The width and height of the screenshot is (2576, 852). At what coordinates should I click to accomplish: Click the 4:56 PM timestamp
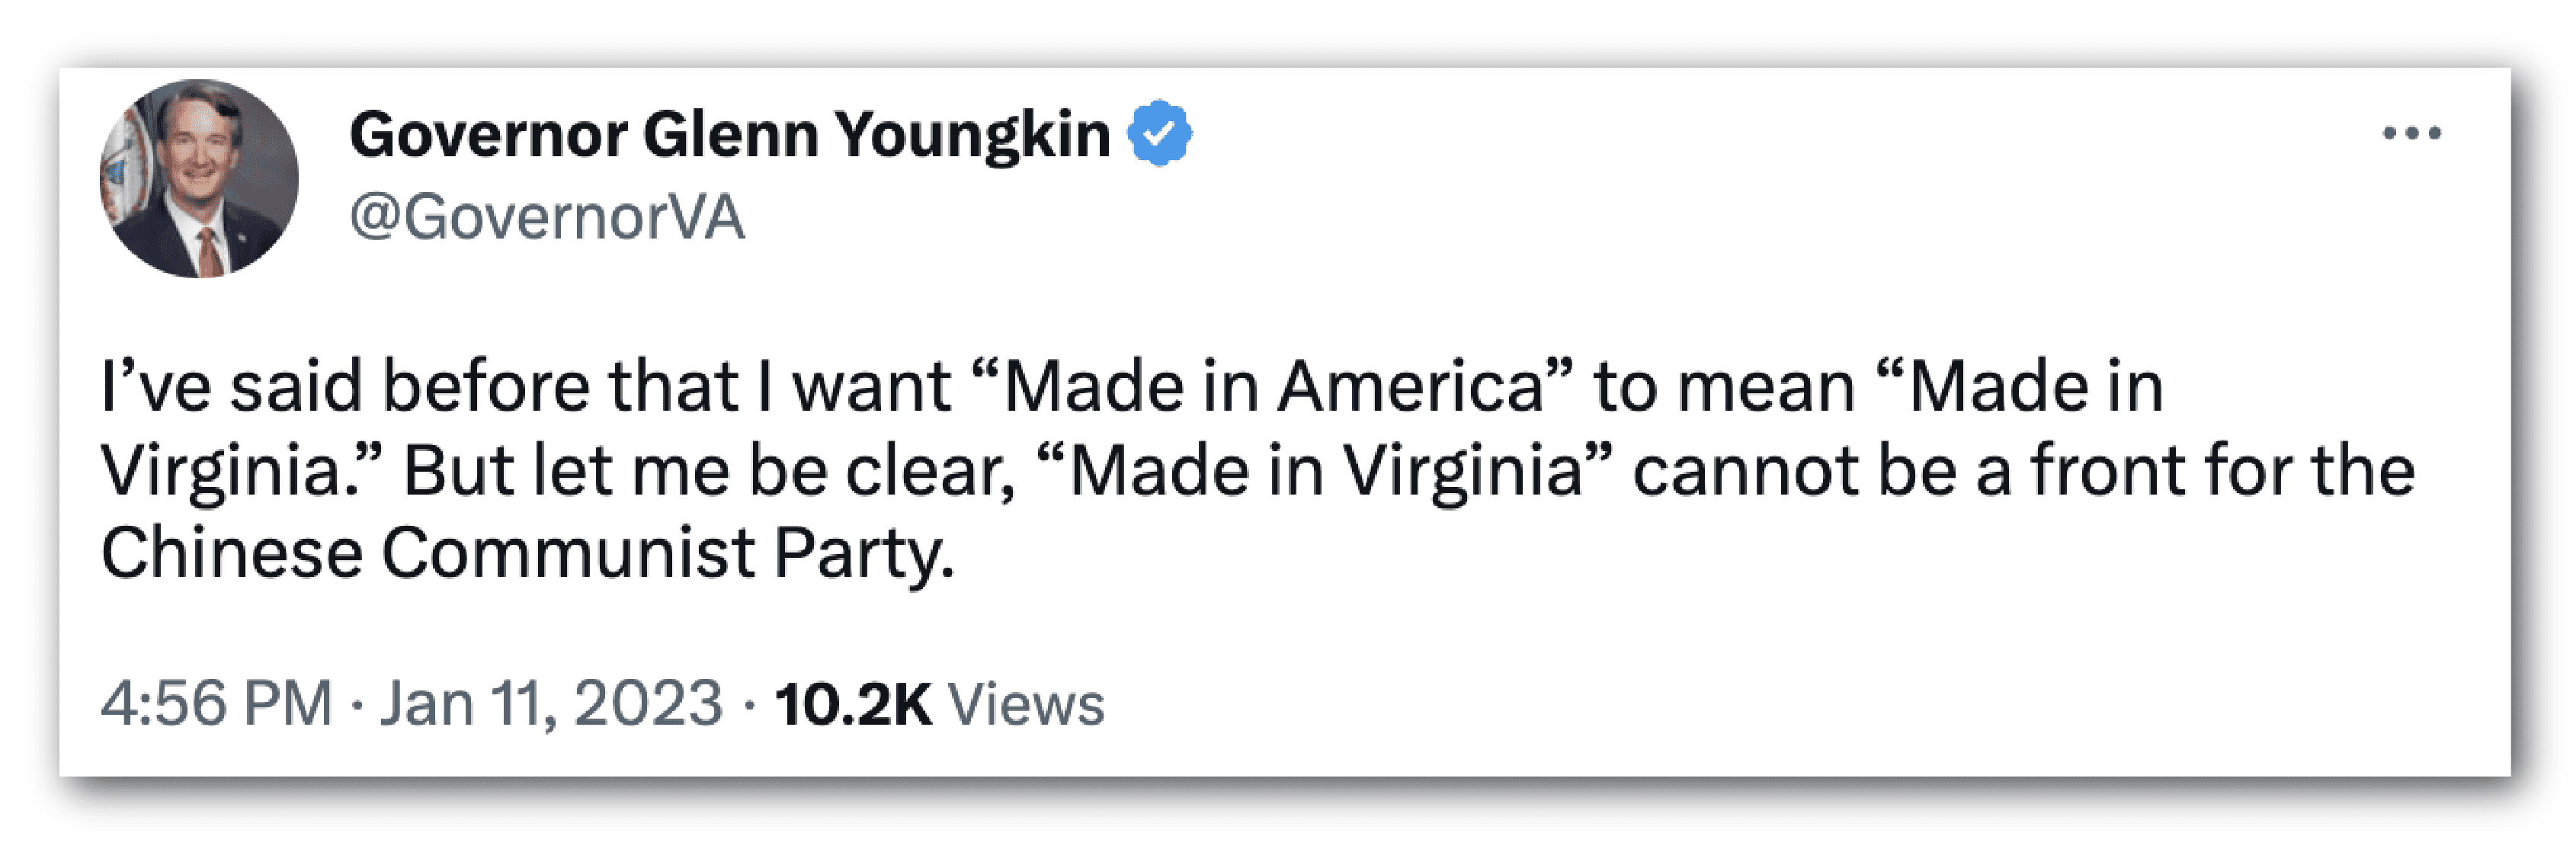point(216,703)
